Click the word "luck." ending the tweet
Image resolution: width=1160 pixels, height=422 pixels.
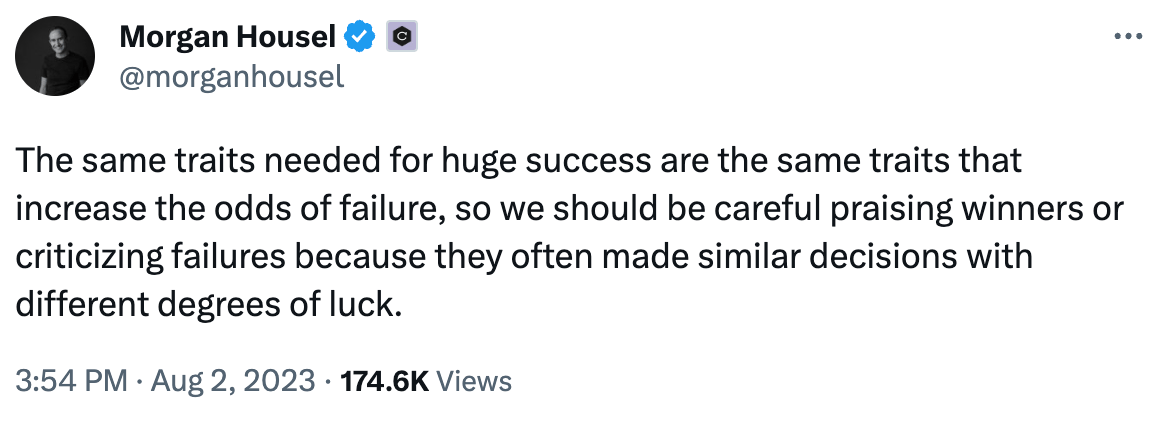point(369,304)
